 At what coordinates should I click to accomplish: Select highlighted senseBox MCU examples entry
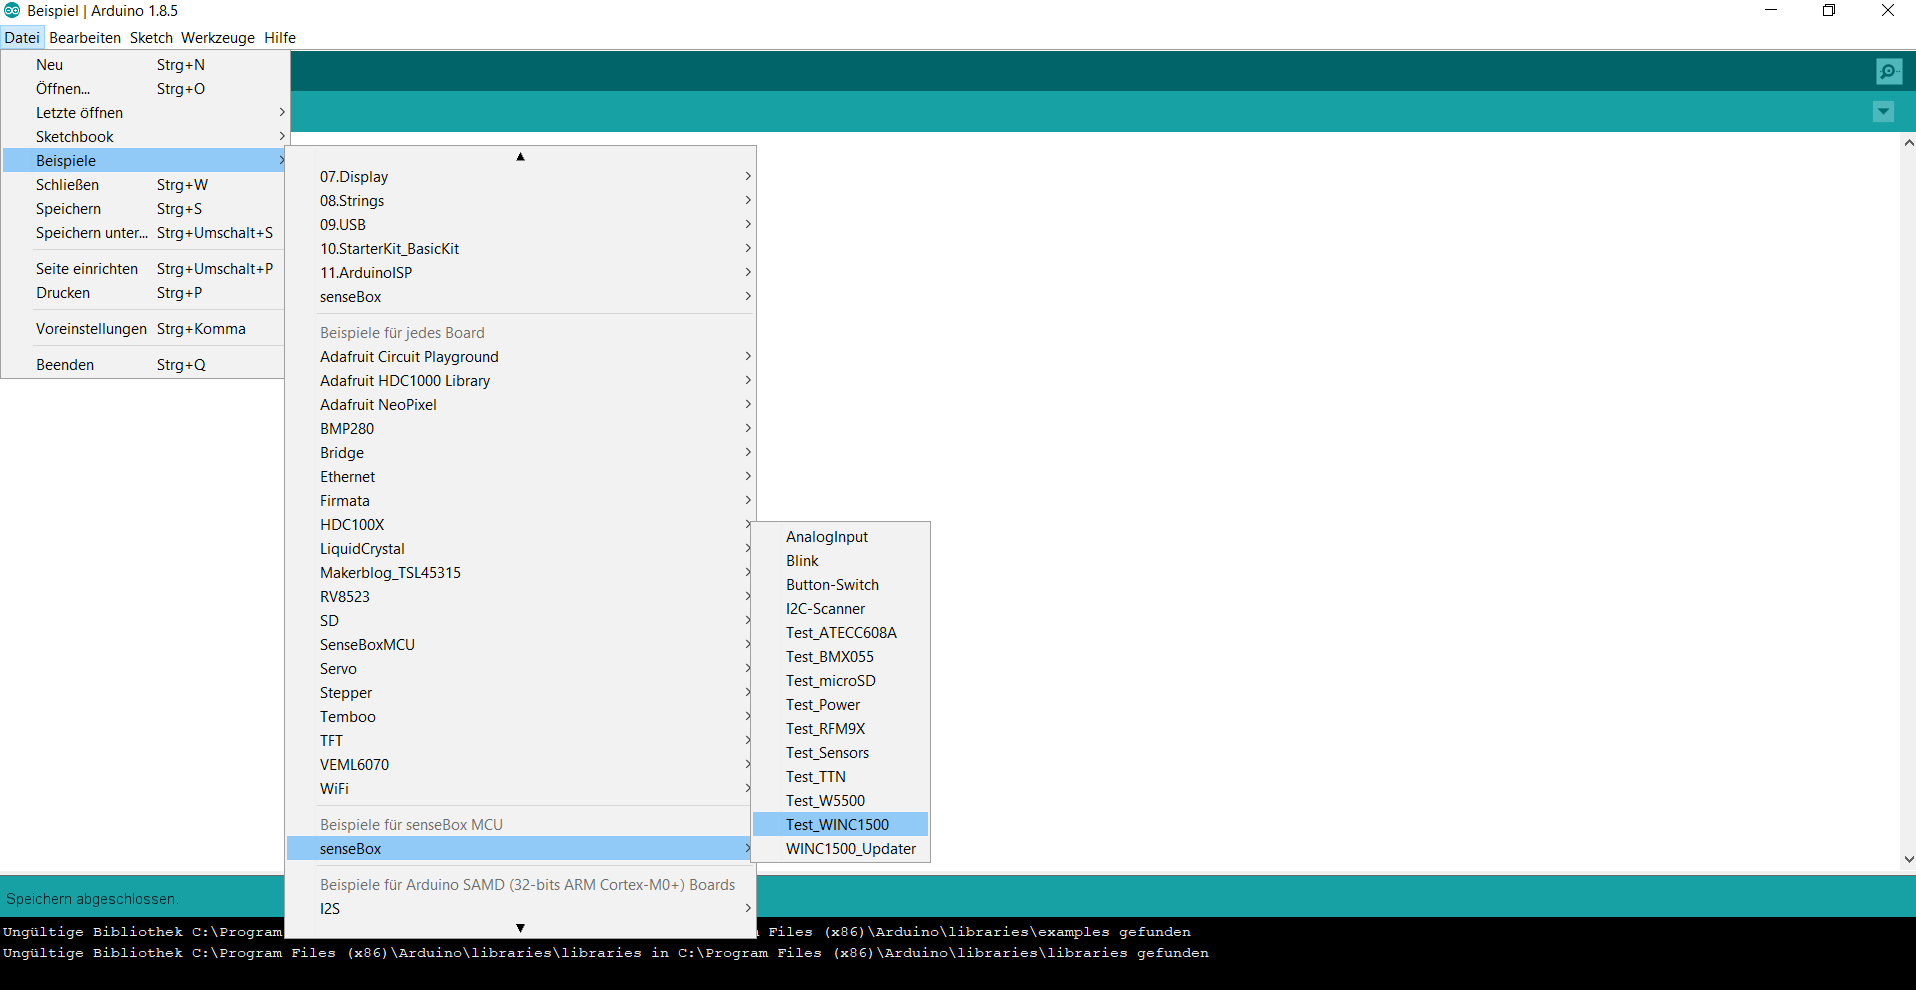tap(521, 849)
